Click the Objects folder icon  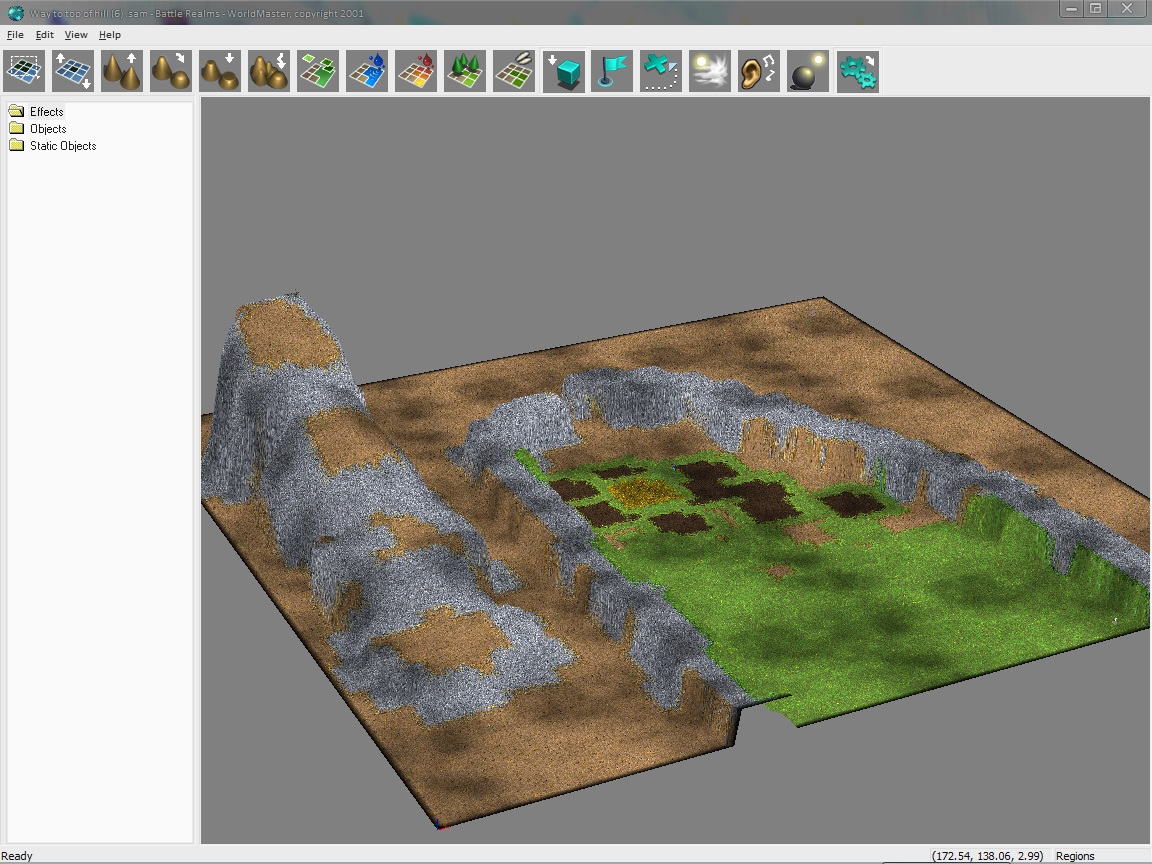click(16, 128)
